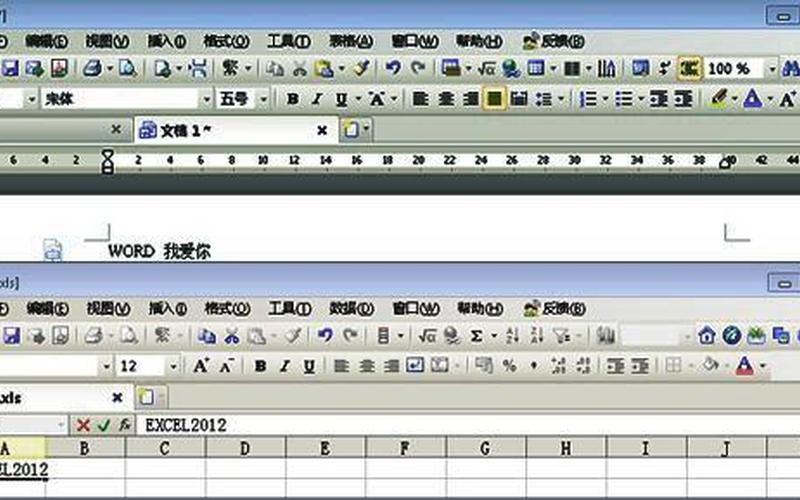Open the 格式(O) menu in the document window
The height and width of the screenshot is (500, 800).
(x=226, y=41)
